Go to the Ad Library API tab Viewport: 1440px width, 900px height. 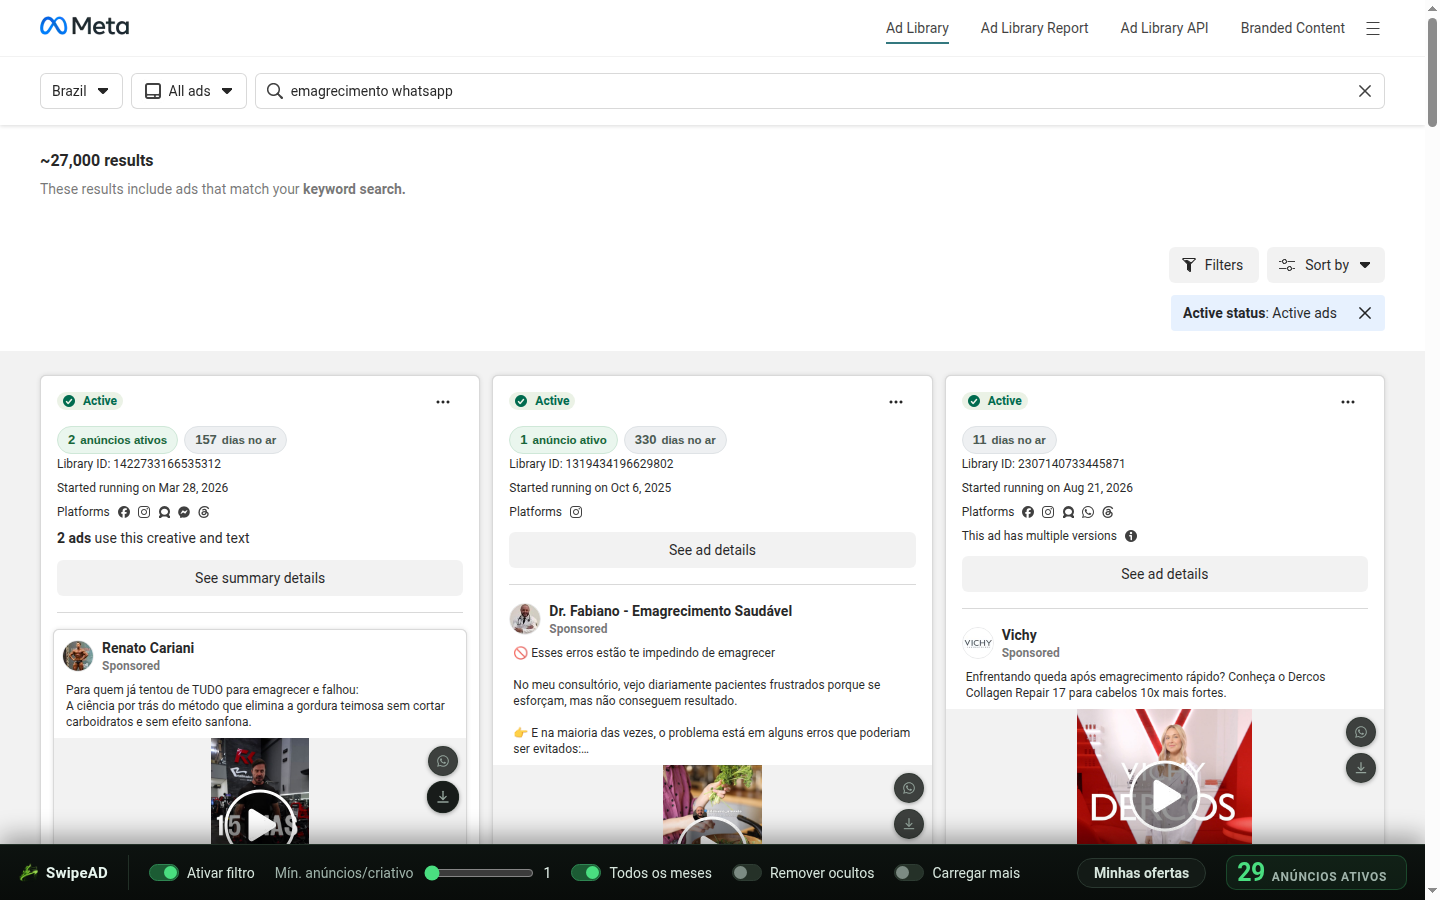1165,28
